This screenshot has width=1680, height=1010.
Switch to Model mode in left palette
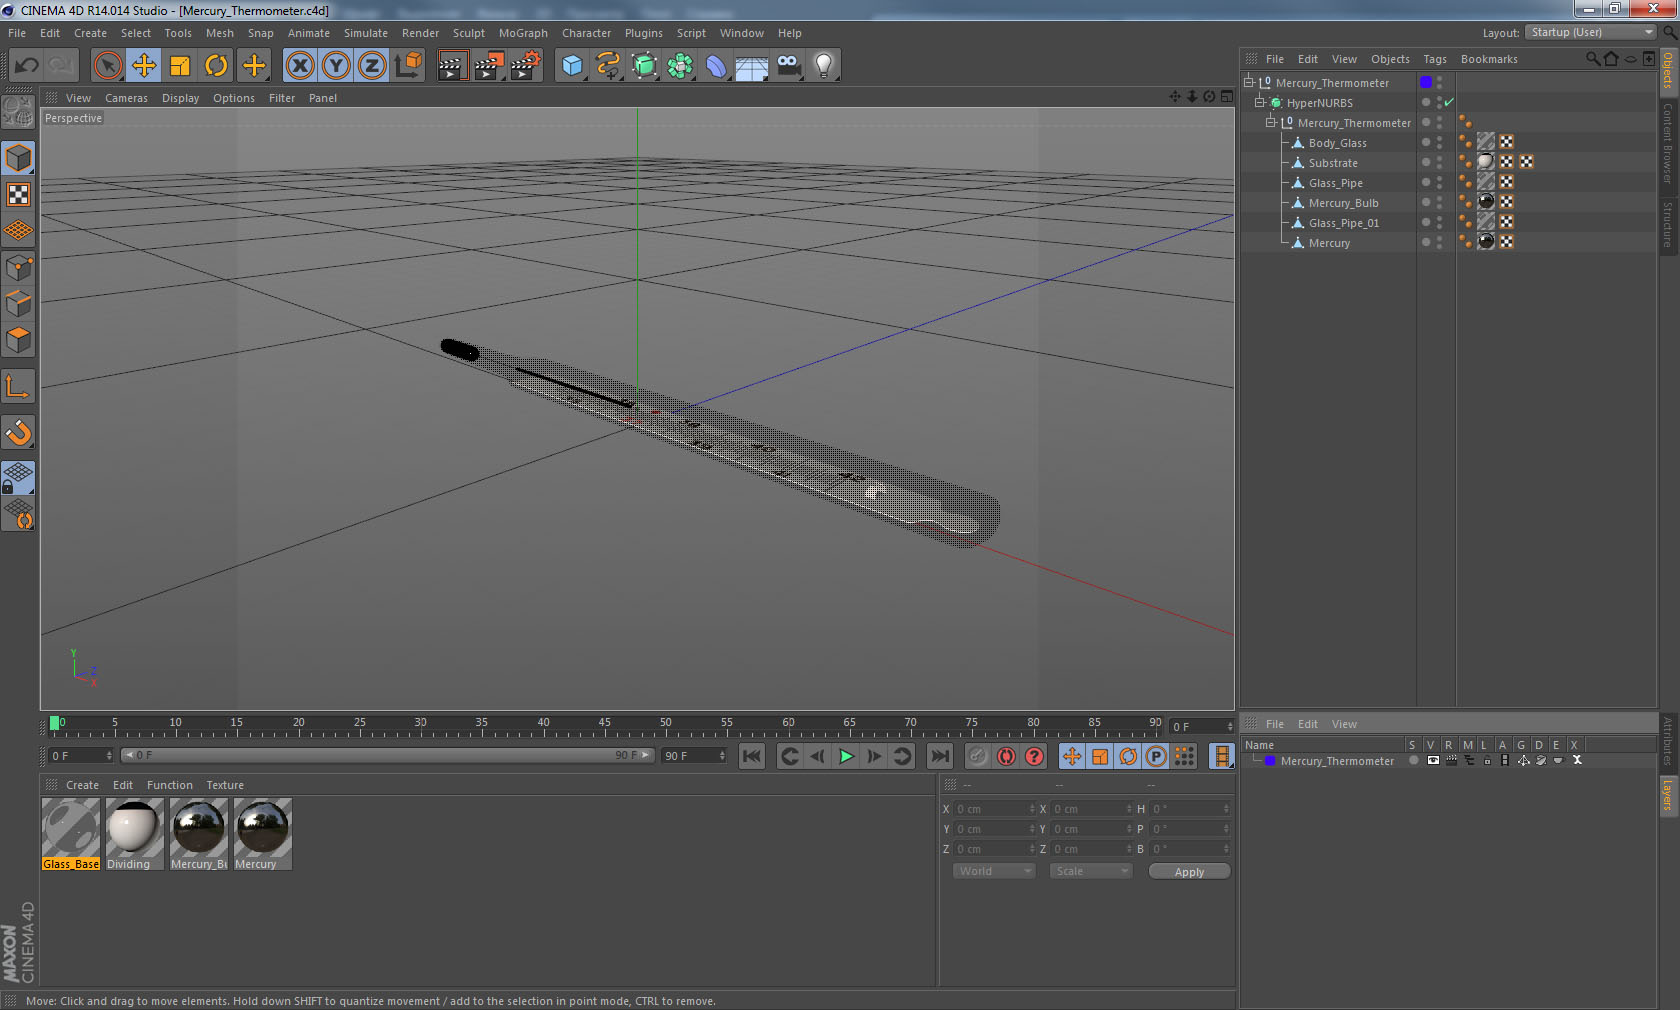coord(19,158)
